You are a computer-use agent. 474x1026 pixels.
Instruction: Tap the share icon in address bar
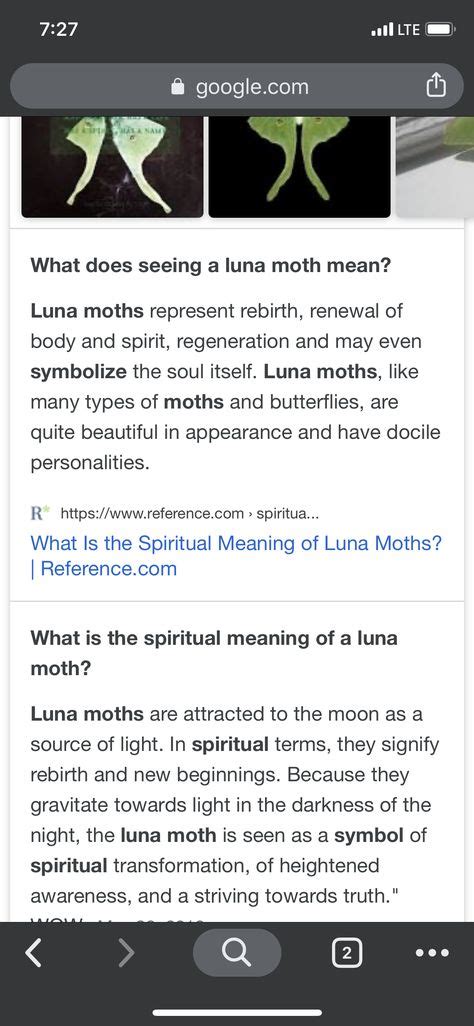pyautogui.click(x=436, y=86)
